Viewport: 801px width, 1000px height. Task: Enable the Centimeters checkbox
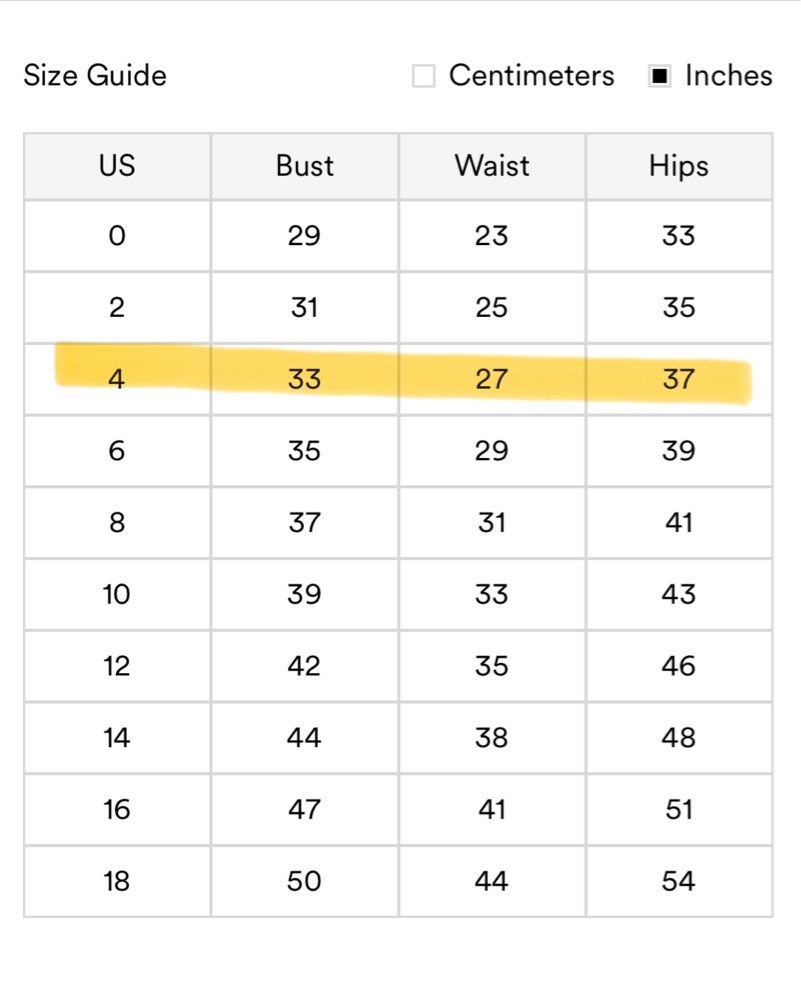(x=423, y=76)
